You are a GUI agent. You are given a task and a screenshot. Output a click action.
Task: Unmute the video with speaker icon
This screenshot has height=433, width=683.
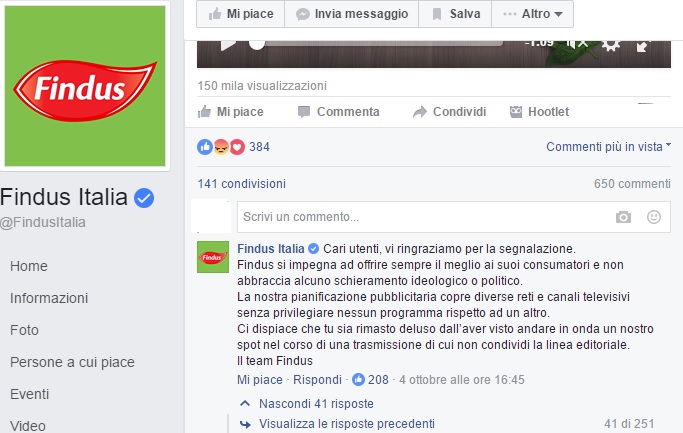[577, 44]
